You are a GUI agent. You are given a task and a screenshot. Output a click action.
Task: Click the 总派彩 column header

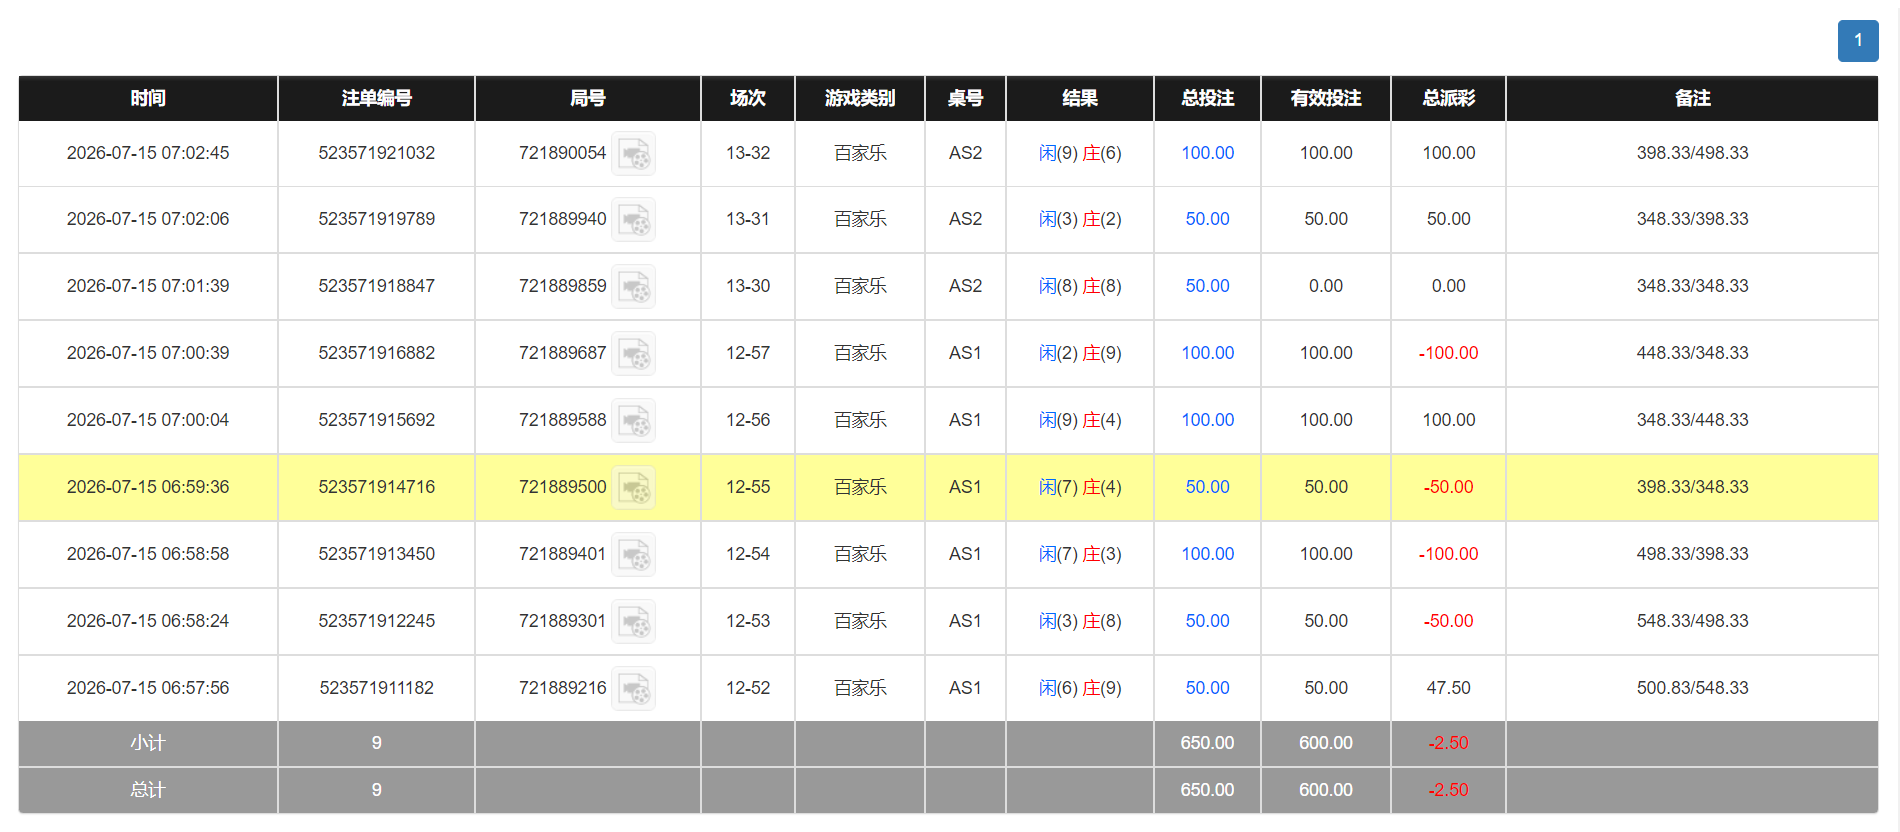click(x=1448, y=98)
